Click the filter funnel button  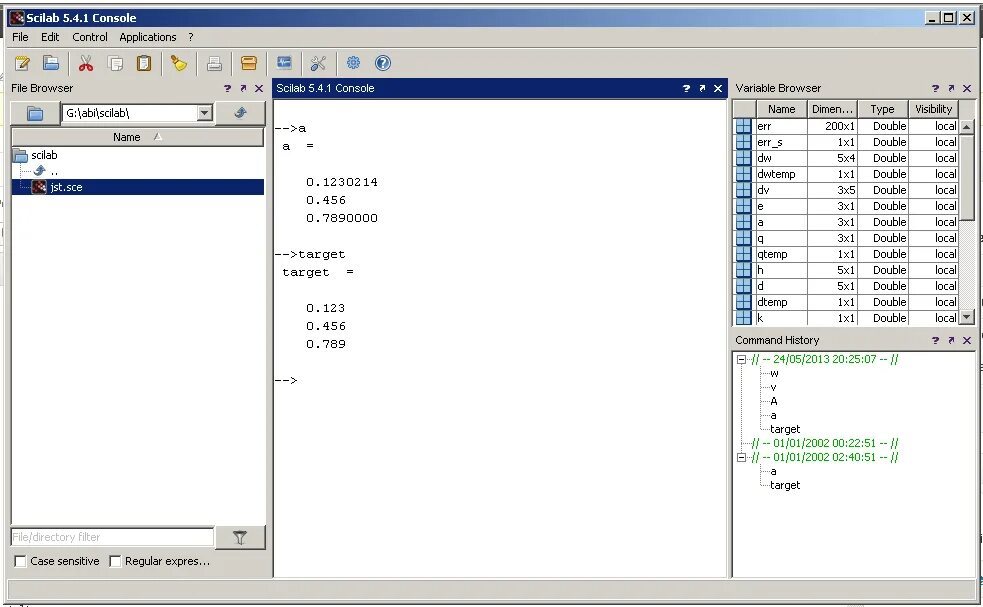[240, 537]
